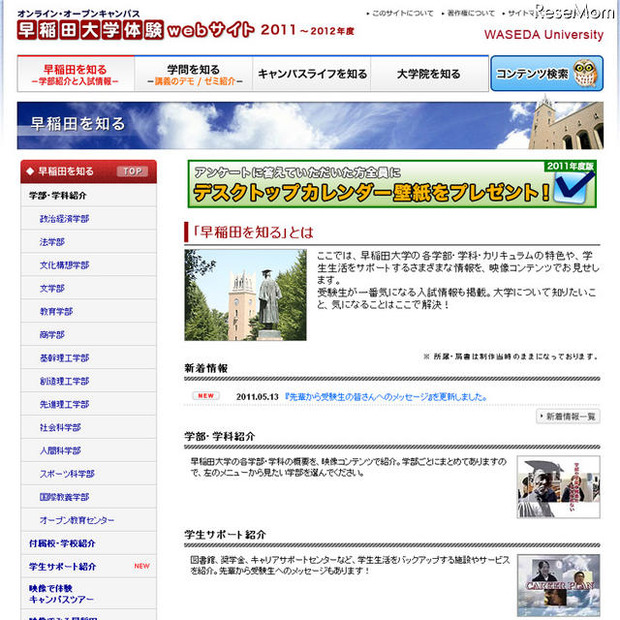Open the 学問を知る navigation tab

pos(193,74)
